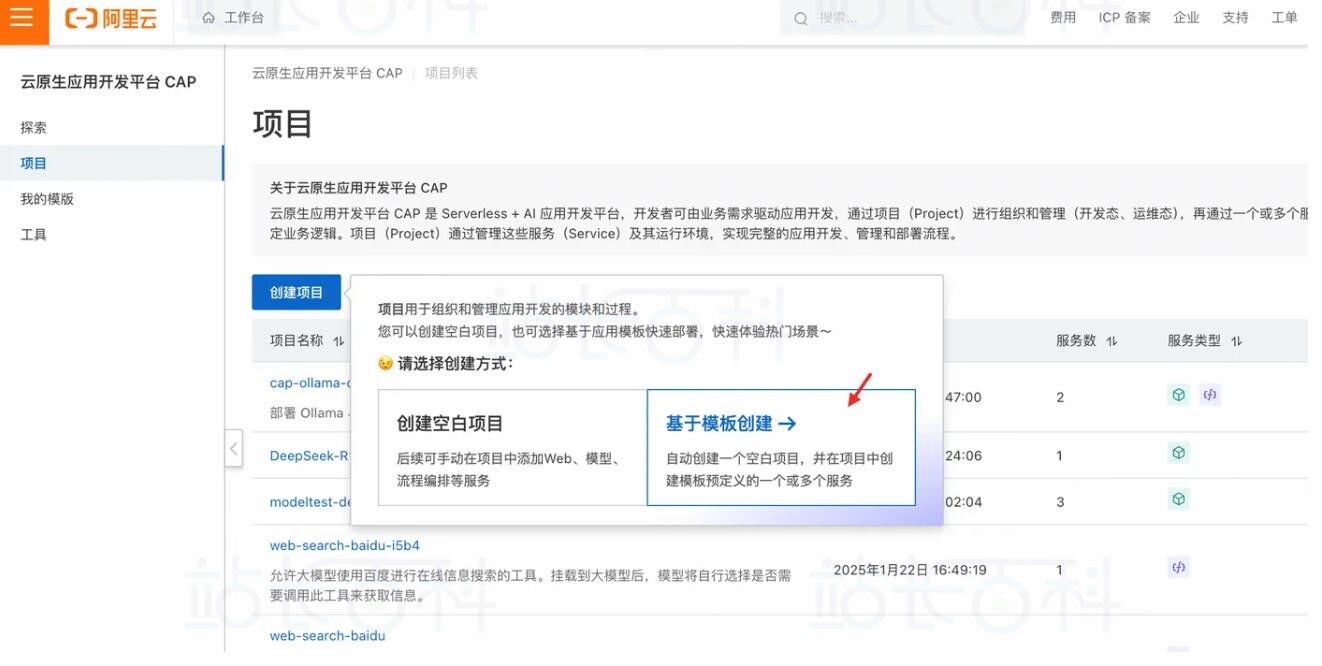Open the 费用 top menu
The image size is (1322, 666).
[x=1063, y=18]
